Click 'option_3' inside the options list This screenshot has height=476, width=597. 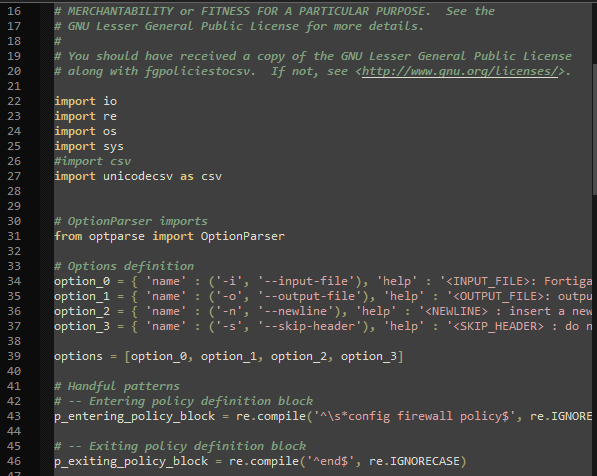tap(369, 356)
